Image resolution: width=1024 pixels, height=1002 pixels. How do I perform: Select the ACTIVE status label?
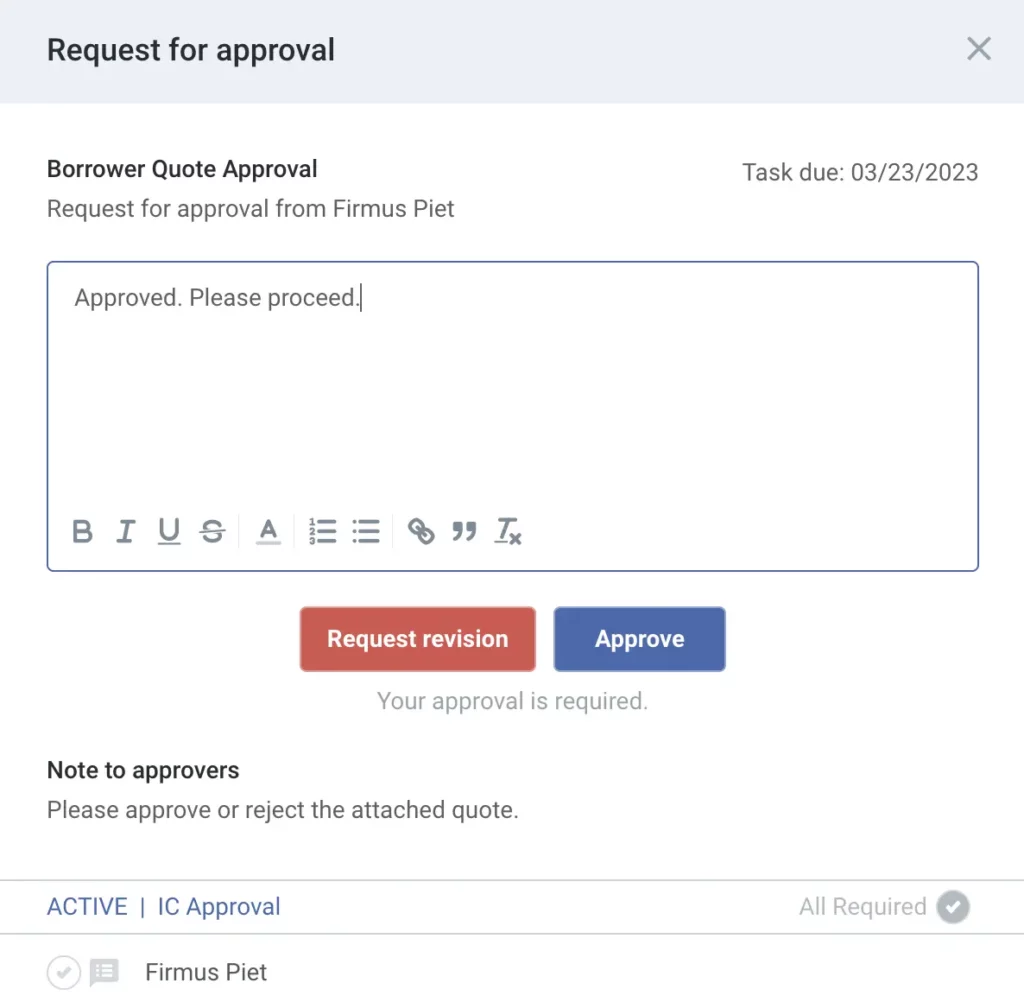point(87,906)
